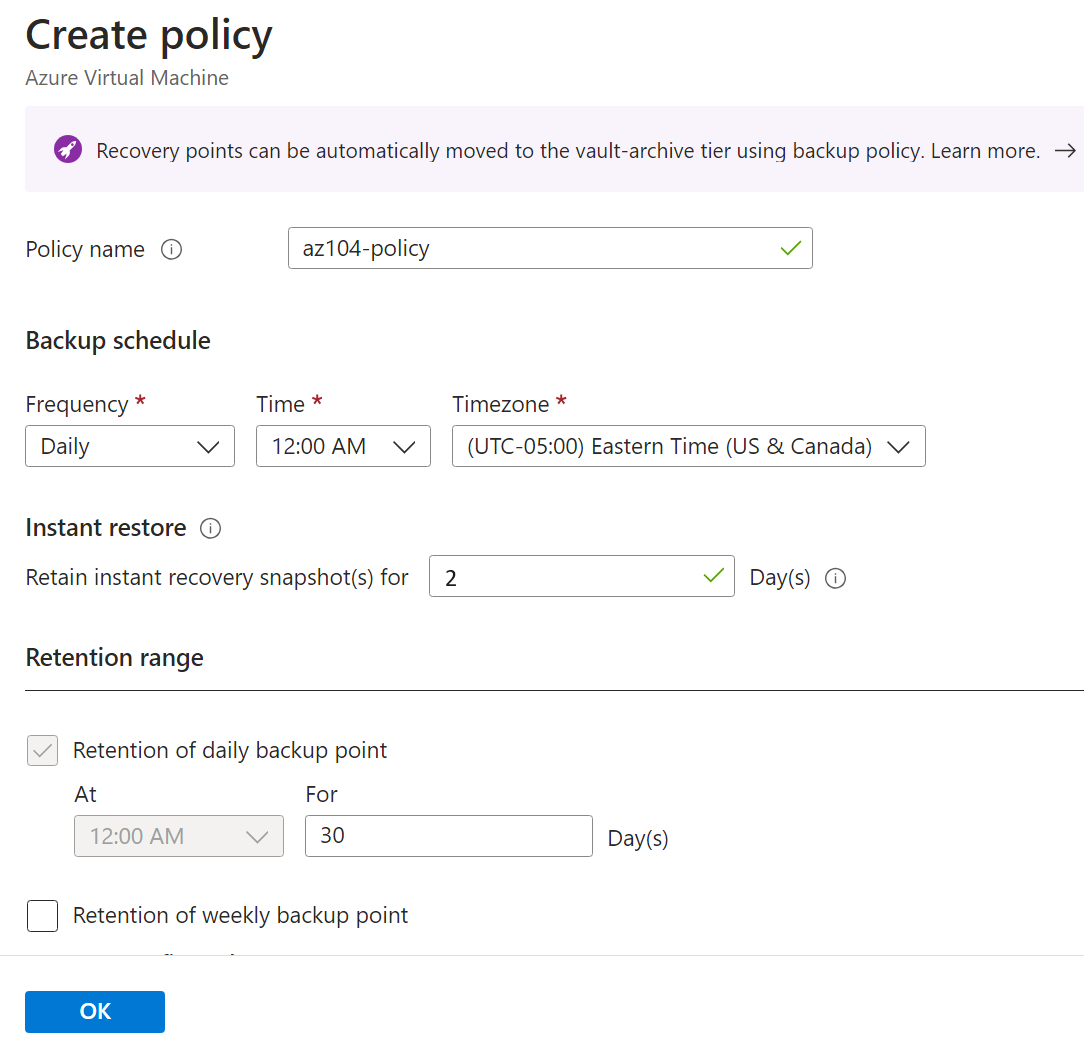Click the green checkmark in Policy name field
Screen dimensions: 1084x1040
(x=789, y=247)
